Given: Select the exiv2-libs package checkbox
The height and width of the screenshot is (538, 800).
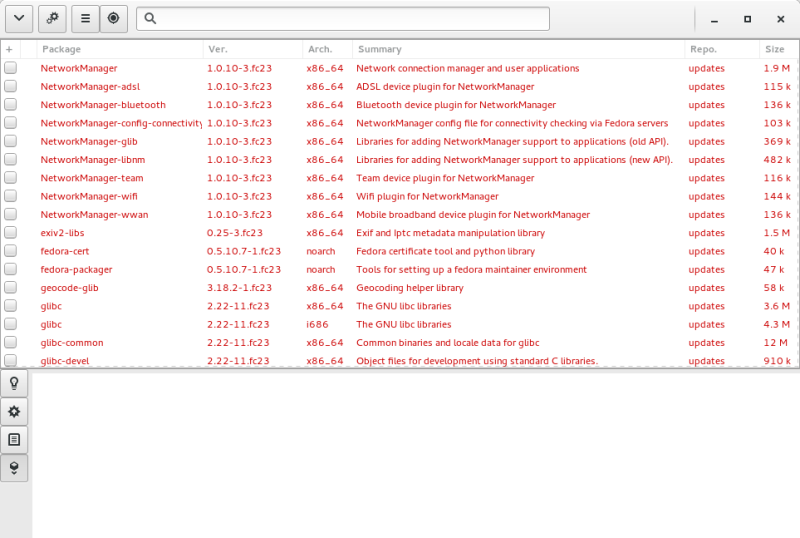Looking at the screenshot, I should (10, 233).
